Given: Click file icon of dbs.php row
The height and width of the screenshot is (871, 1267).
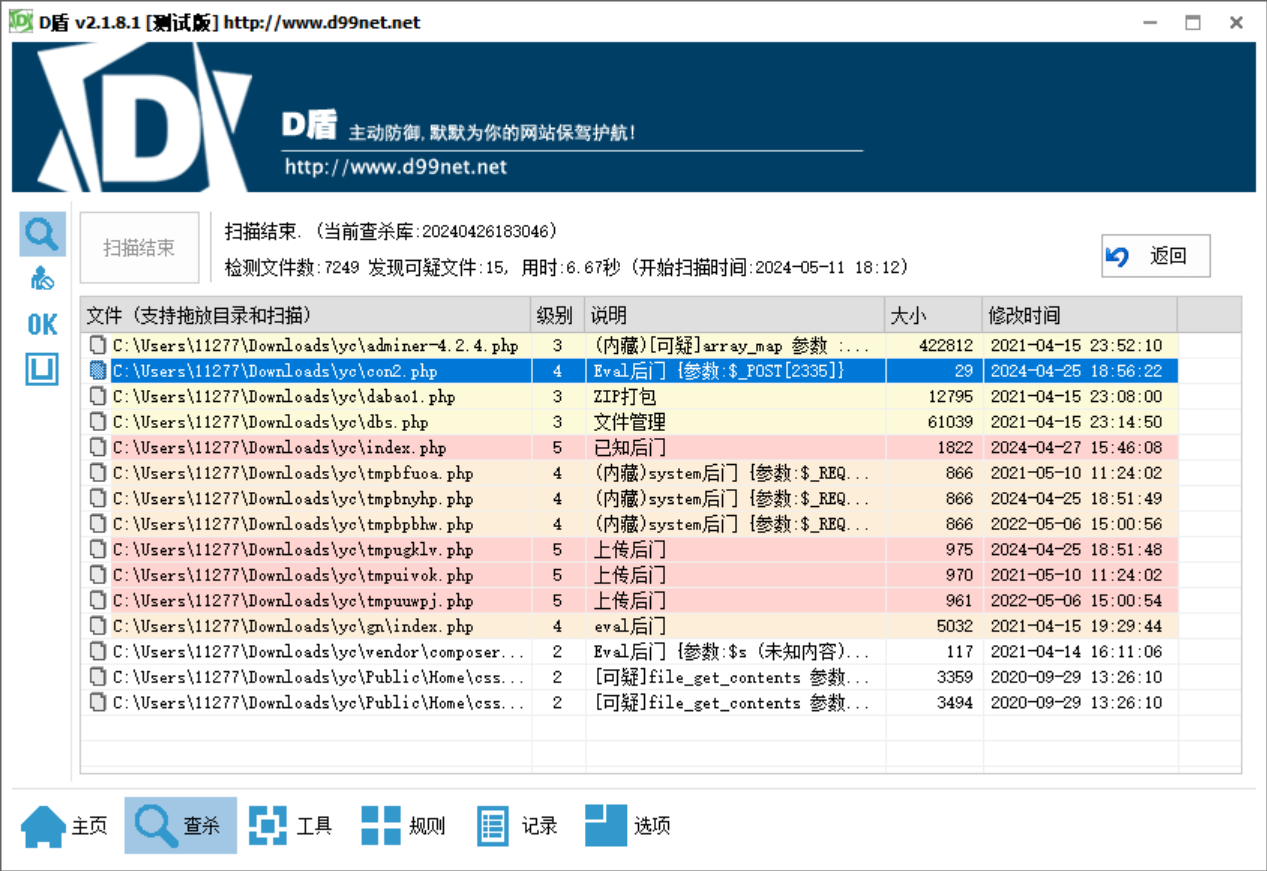Looking at the screenshot, I should pos(98,422).
